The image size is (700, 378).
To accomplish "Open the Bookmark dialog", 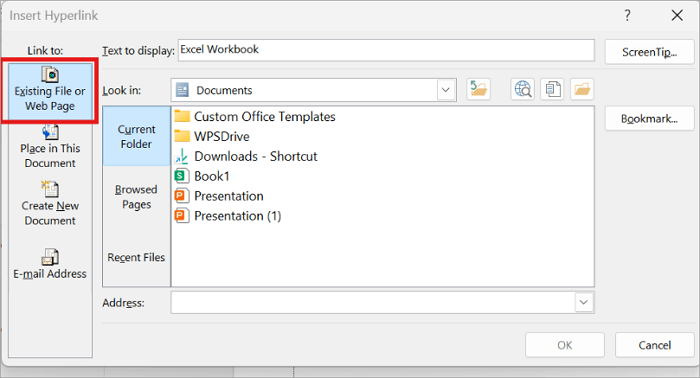I will [649, 119].
